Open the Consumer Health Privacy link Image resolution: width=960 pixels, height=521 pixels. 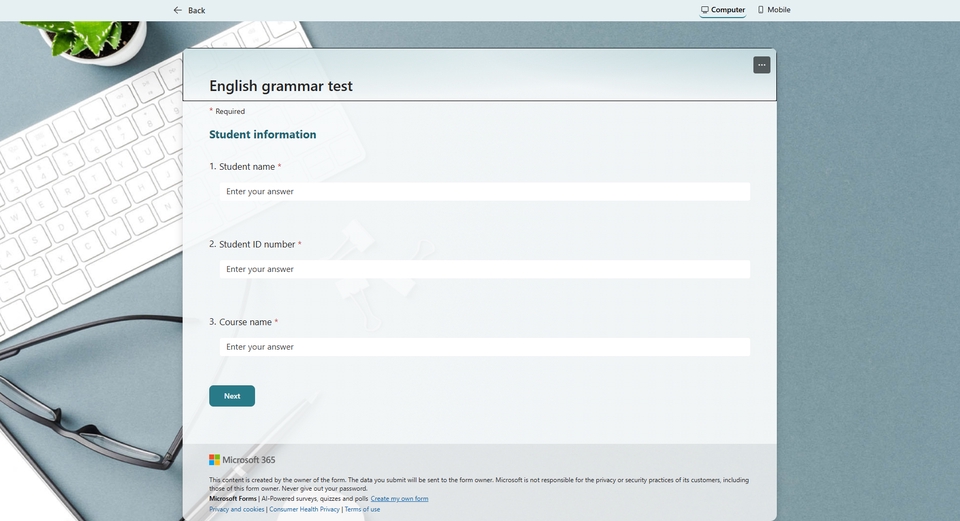click(304, 509)
